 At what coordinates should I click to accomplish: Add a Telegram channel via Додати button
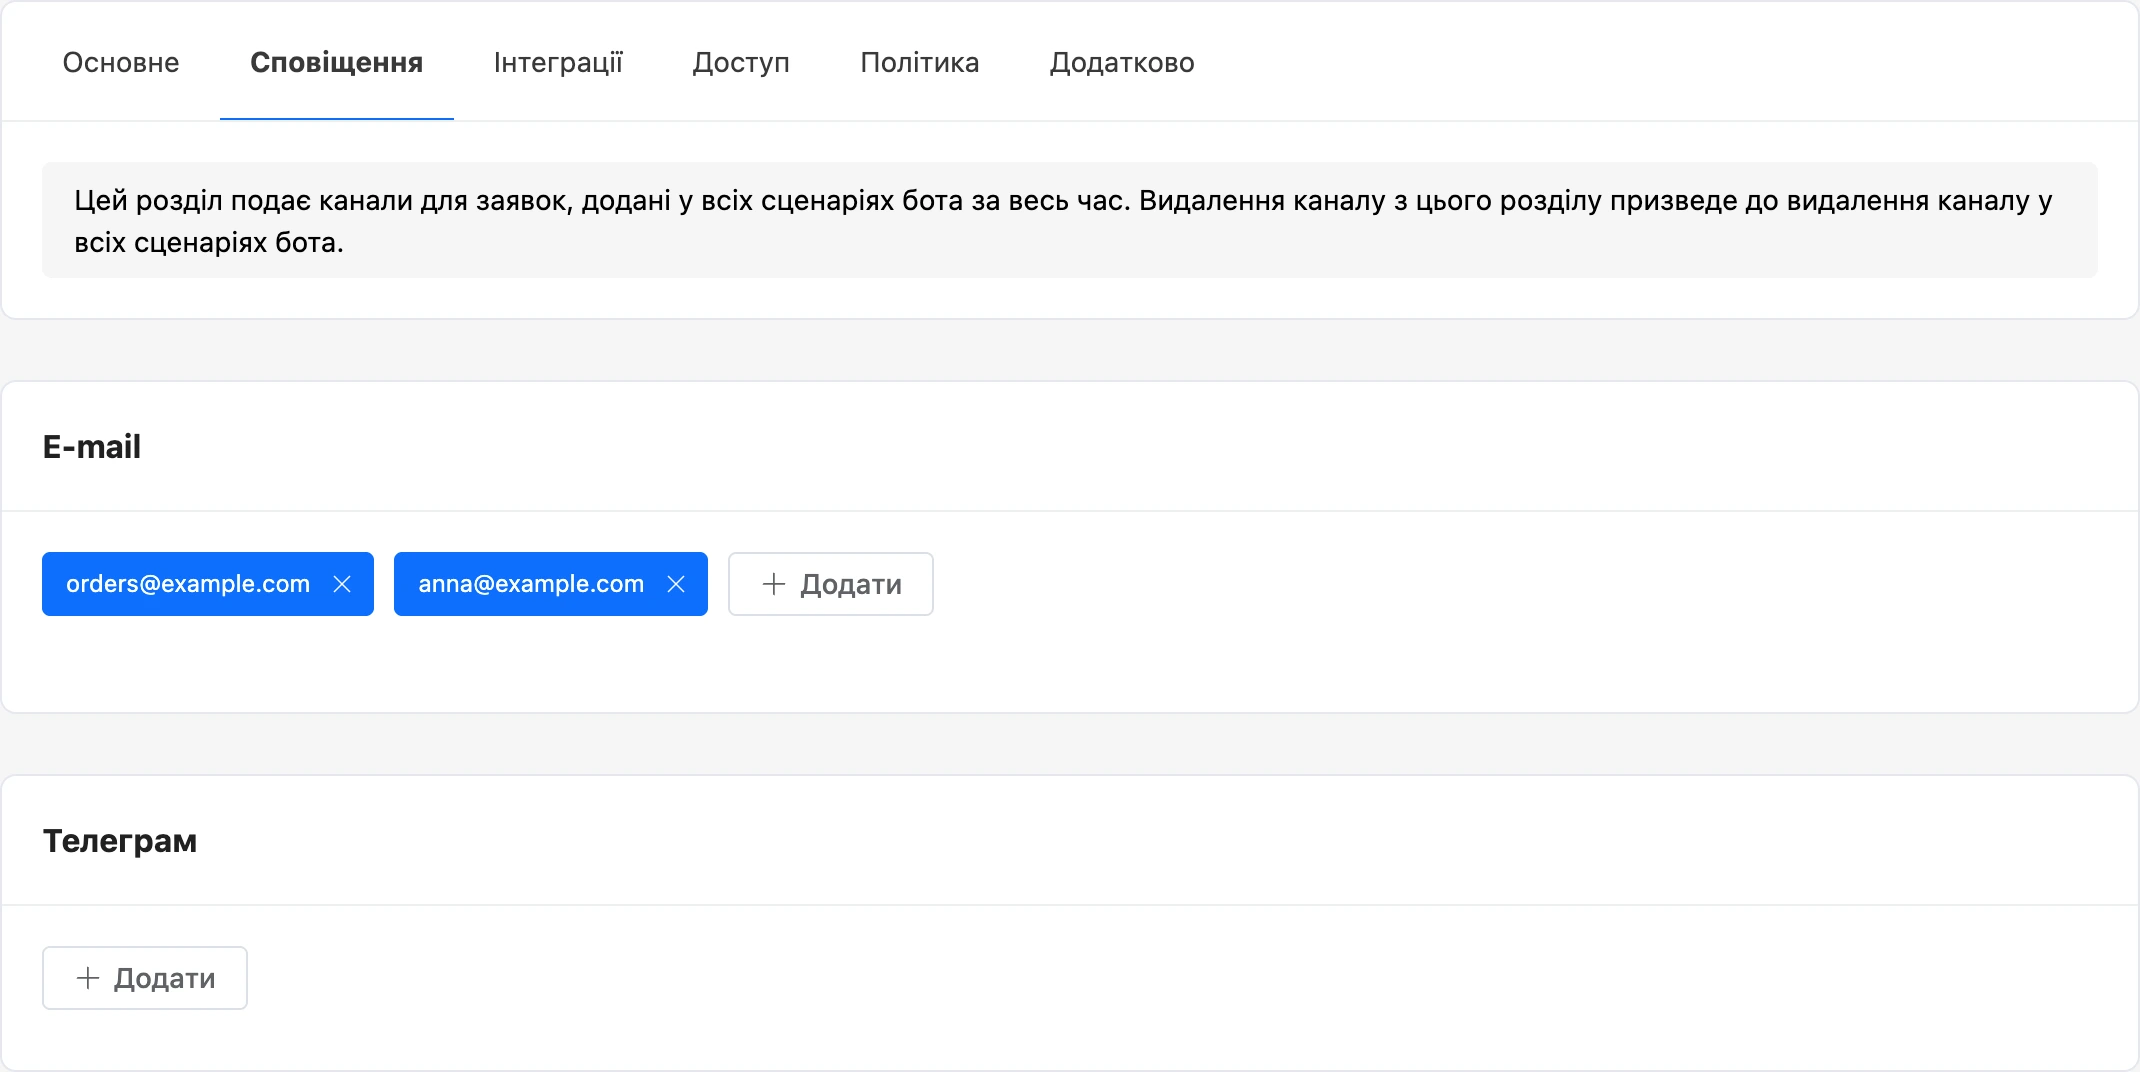coord(145,978)
